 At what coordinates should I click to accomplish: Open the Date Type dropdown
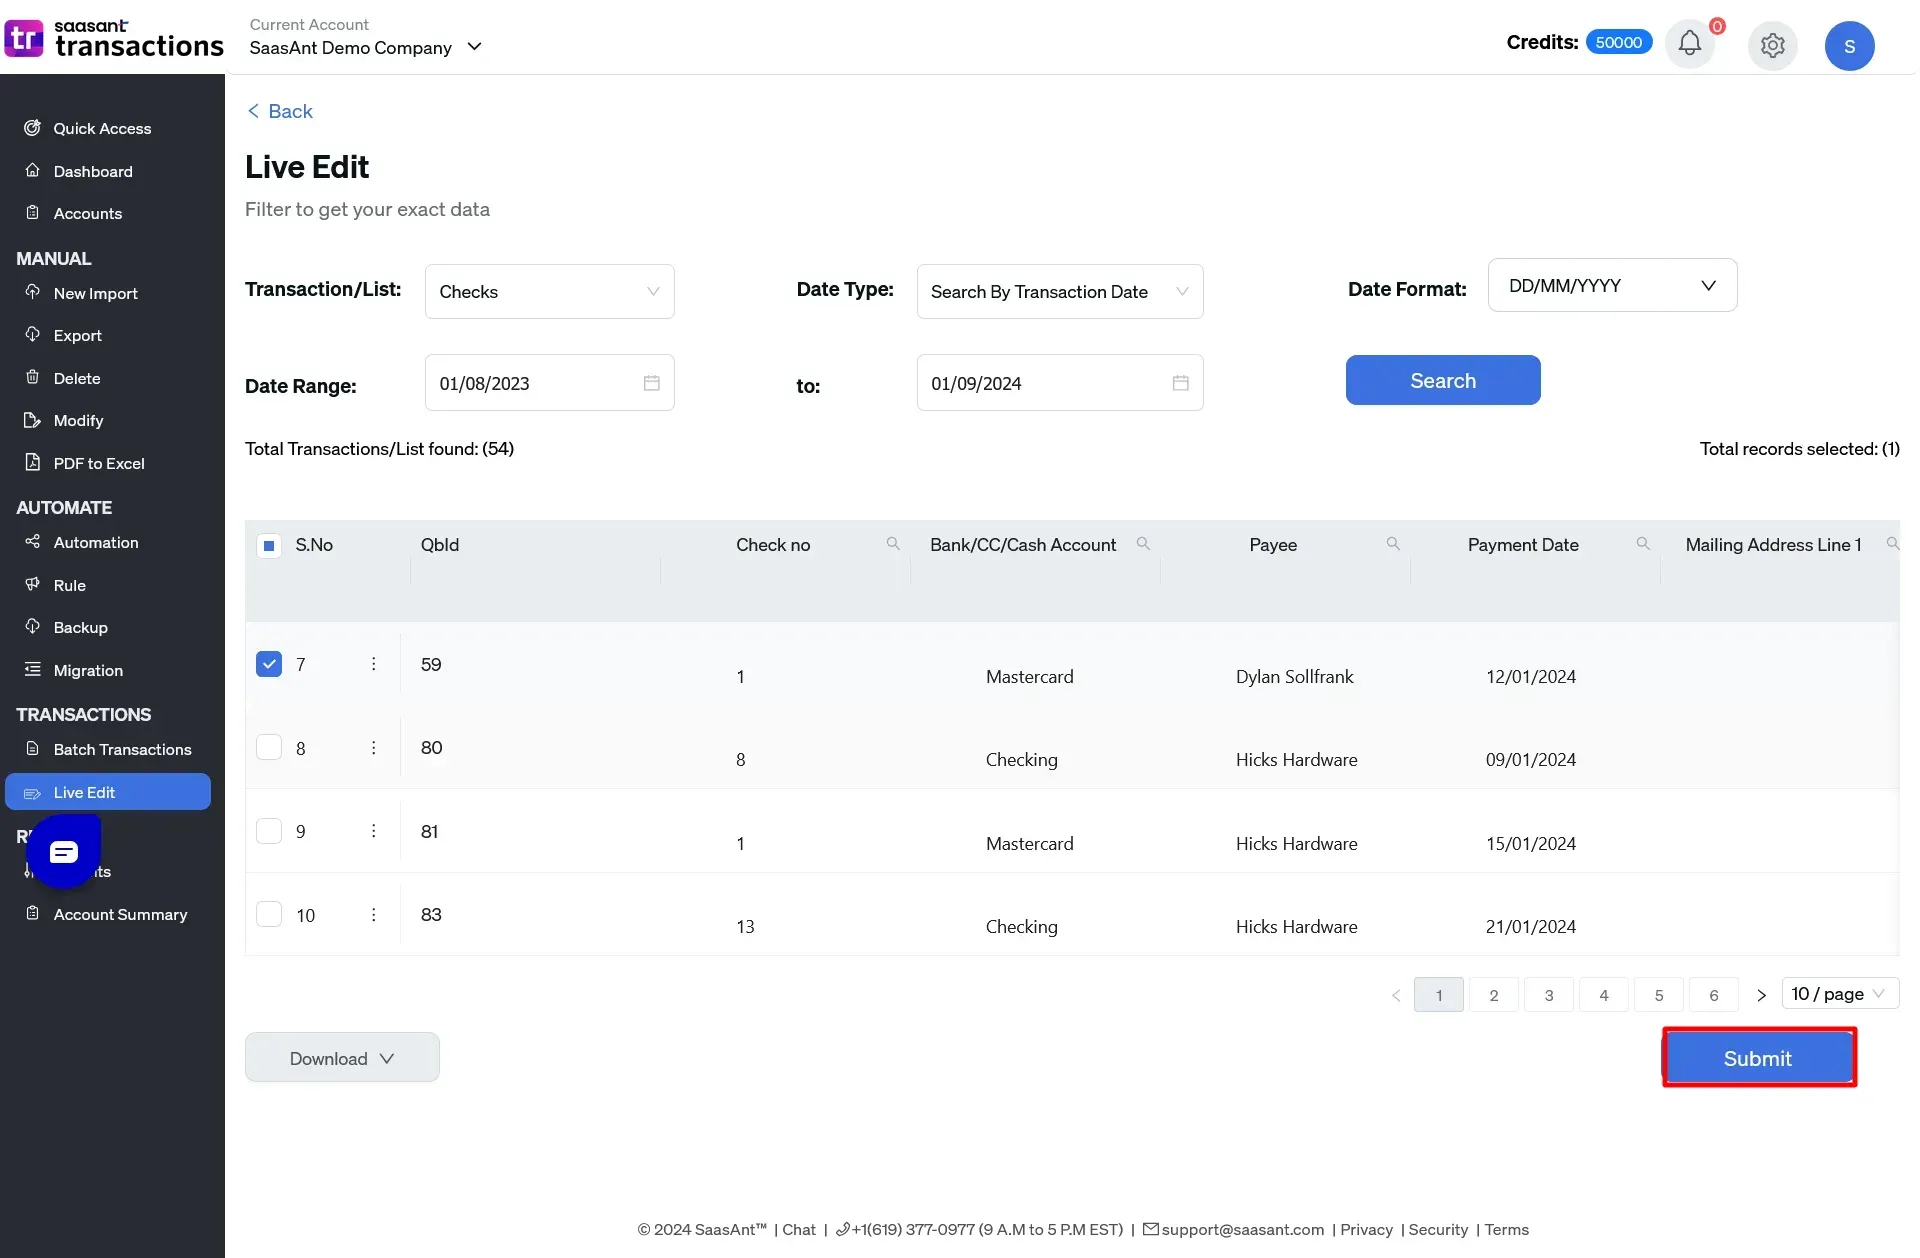[1059, 291]
